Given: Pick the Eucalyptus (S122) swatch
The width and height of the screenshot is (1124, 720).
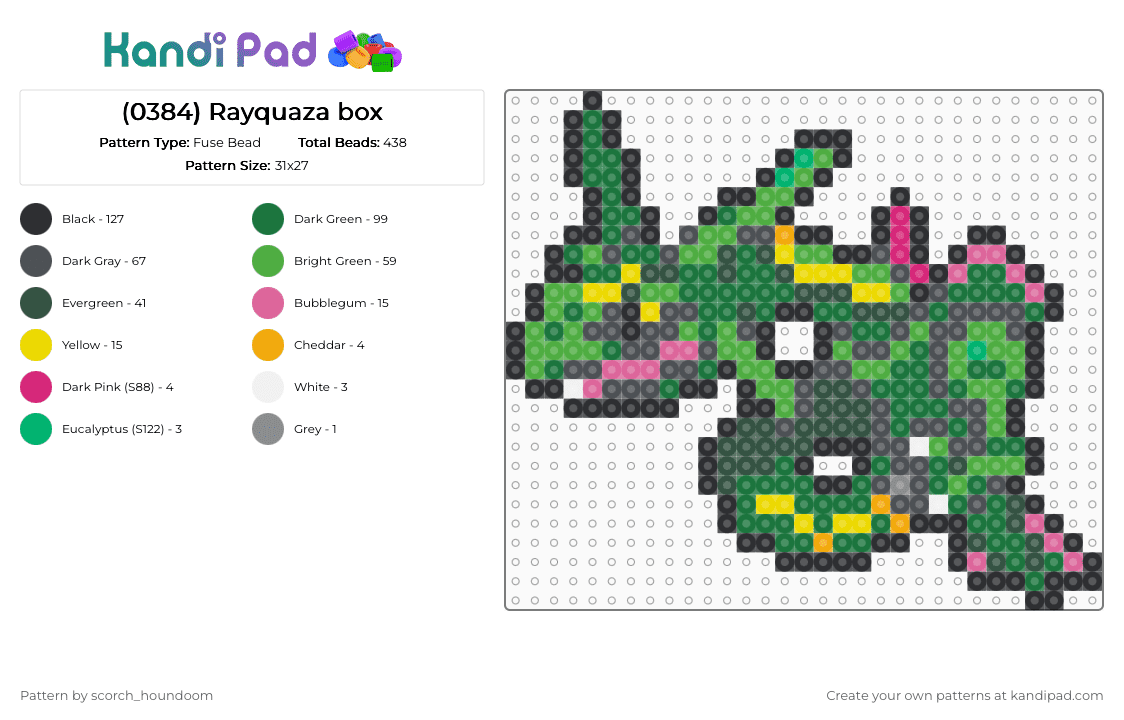Looking at the screenshot, I should point(36,429).
